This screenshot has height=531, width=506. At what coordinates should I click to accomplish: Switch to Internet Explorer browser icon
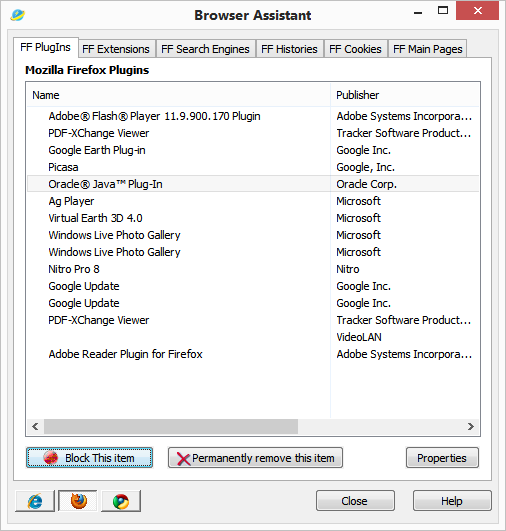tap(35, 501)
